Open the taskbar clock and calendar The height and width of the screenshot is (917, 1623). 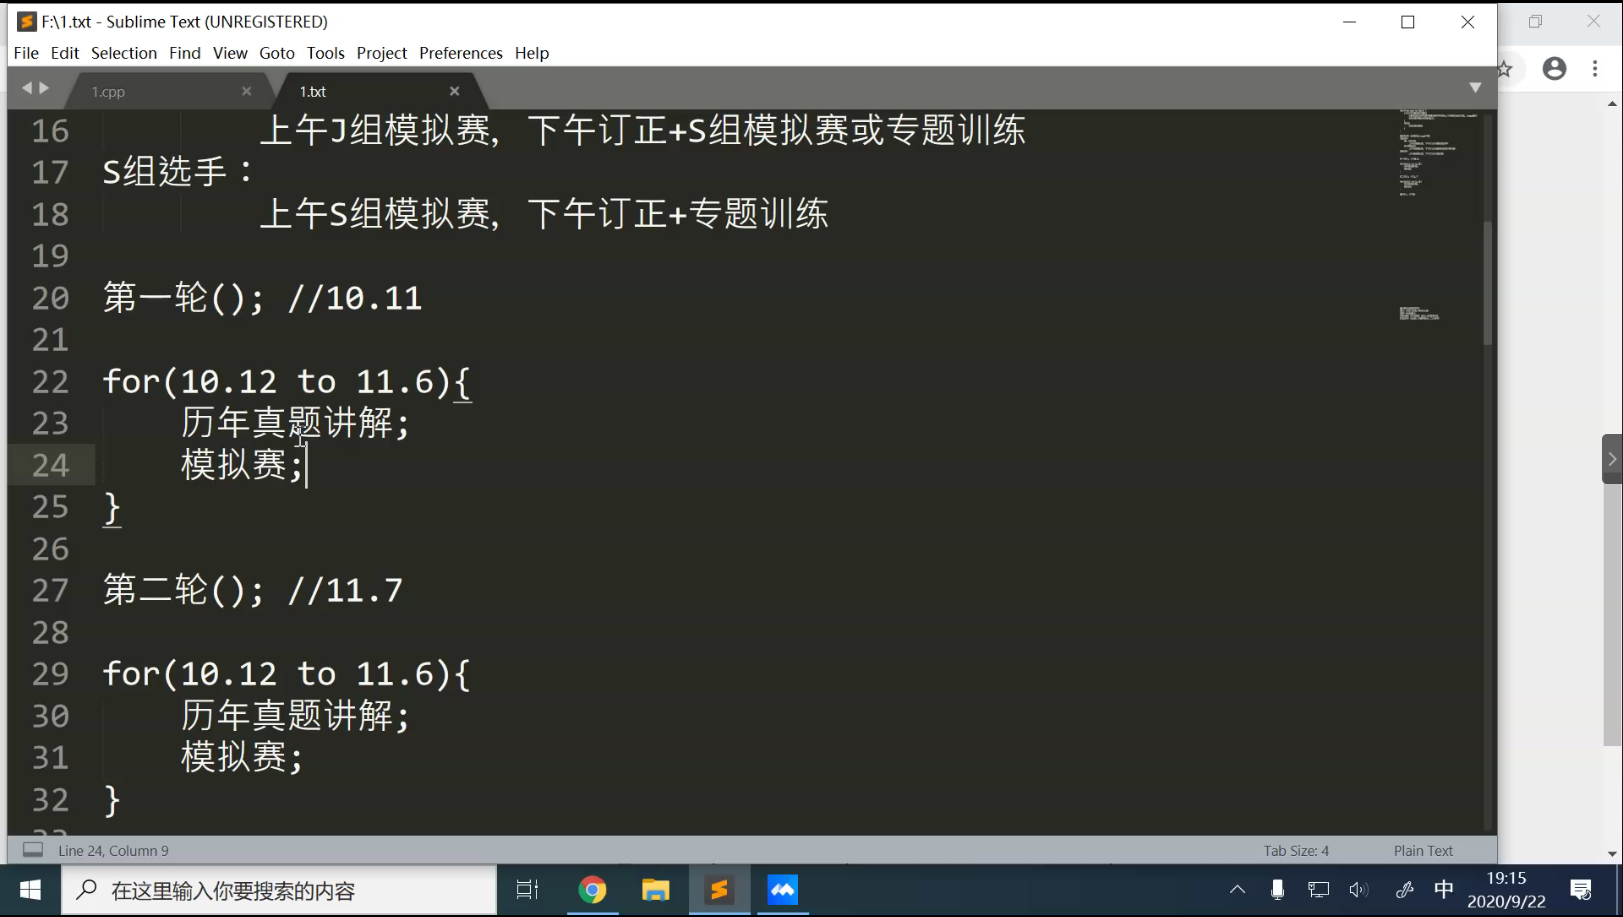click(x=1506, y=890)
